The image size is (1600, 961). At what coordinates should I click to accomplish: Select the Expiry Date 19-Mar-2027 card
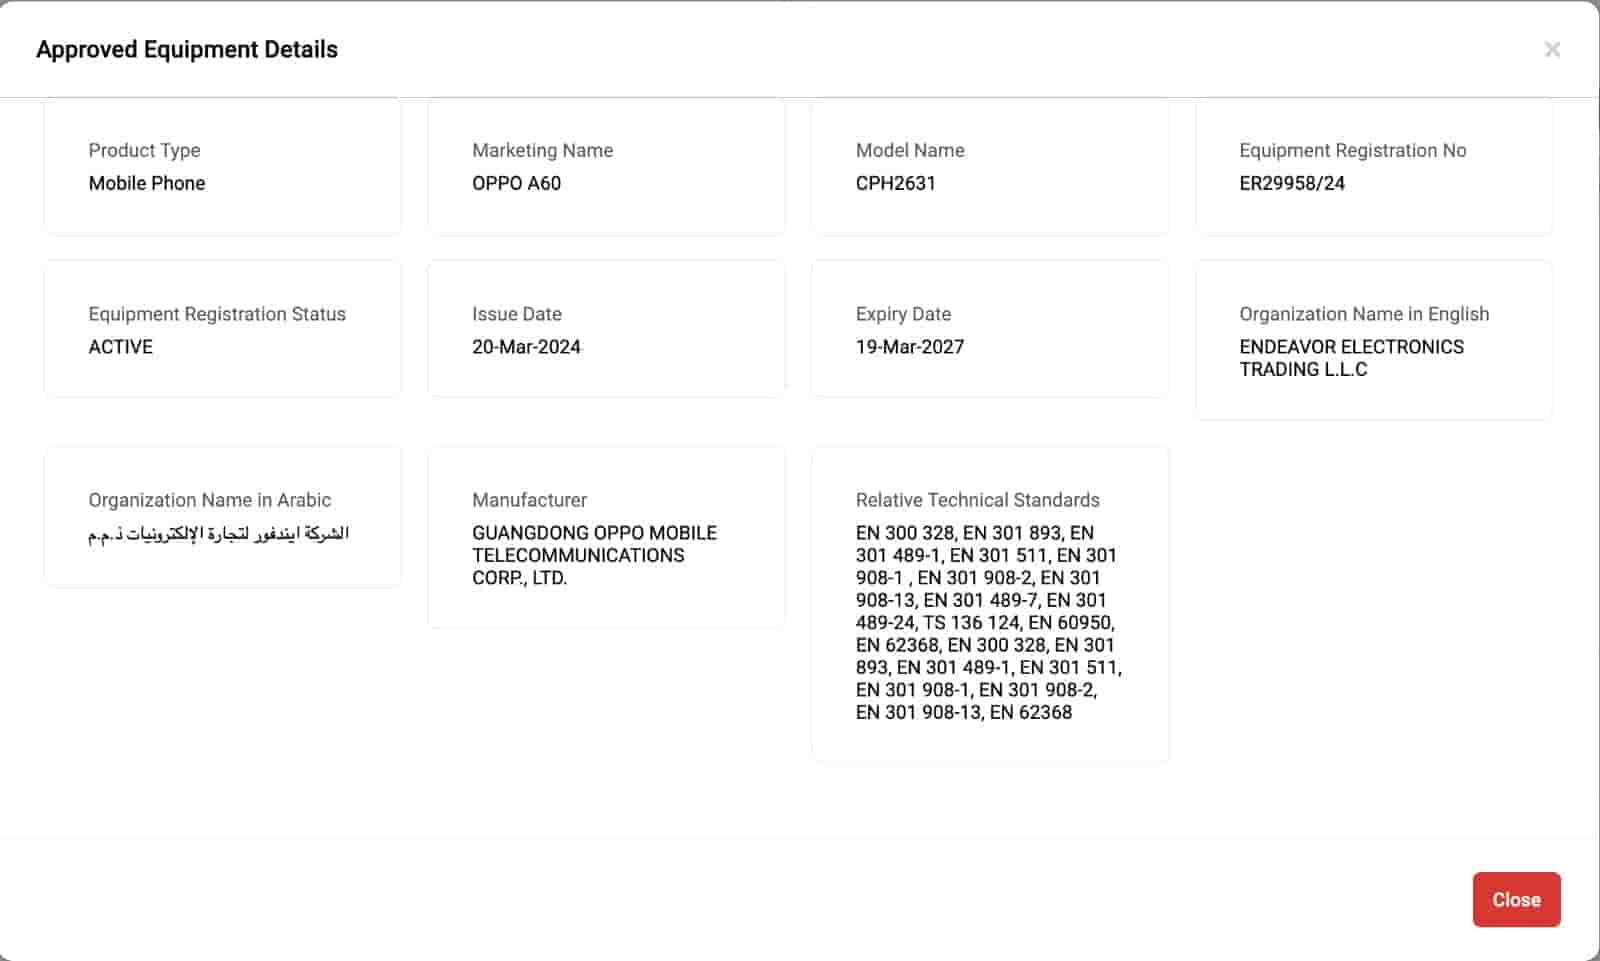tap(989, 328)
